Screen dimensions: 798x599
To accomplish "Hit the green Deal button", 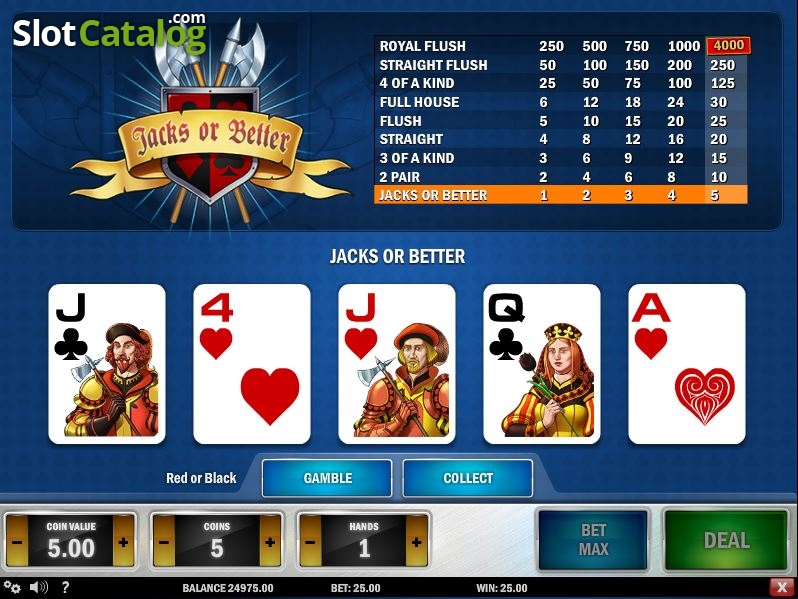I will click(x=726, y=540).
